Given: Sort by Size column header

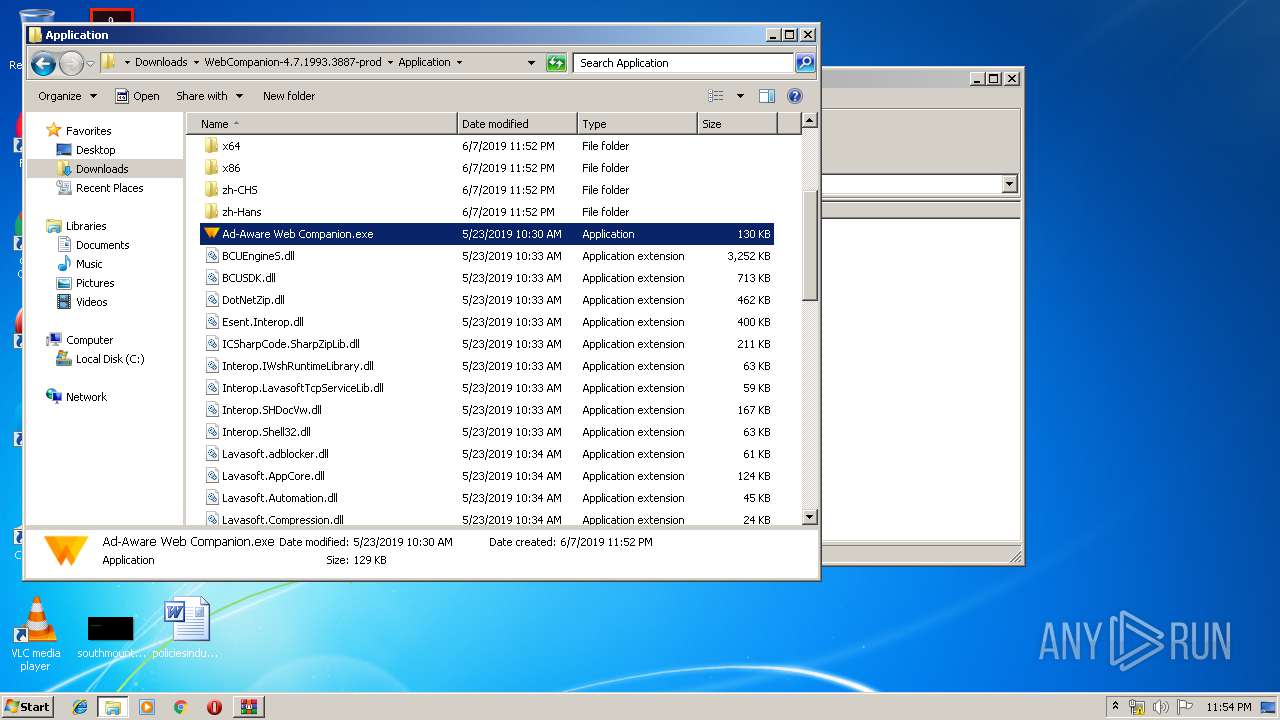Looking at the screenshot, I should (737, 124).
